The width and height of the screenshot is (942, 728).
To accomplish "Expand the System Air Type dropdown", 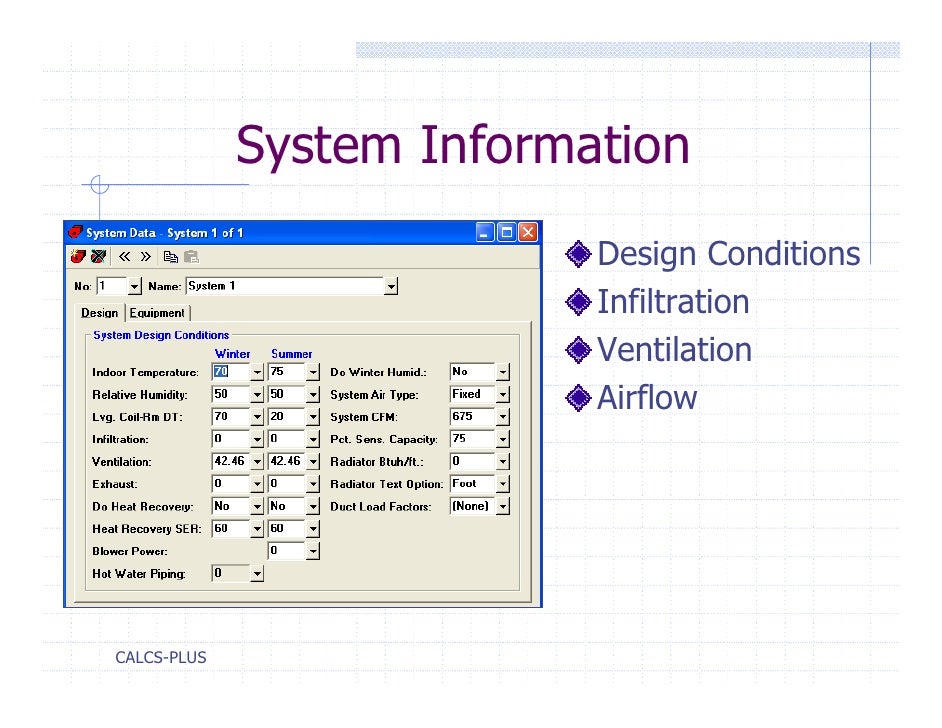I will pyautogui.click(x=503, y=395).
